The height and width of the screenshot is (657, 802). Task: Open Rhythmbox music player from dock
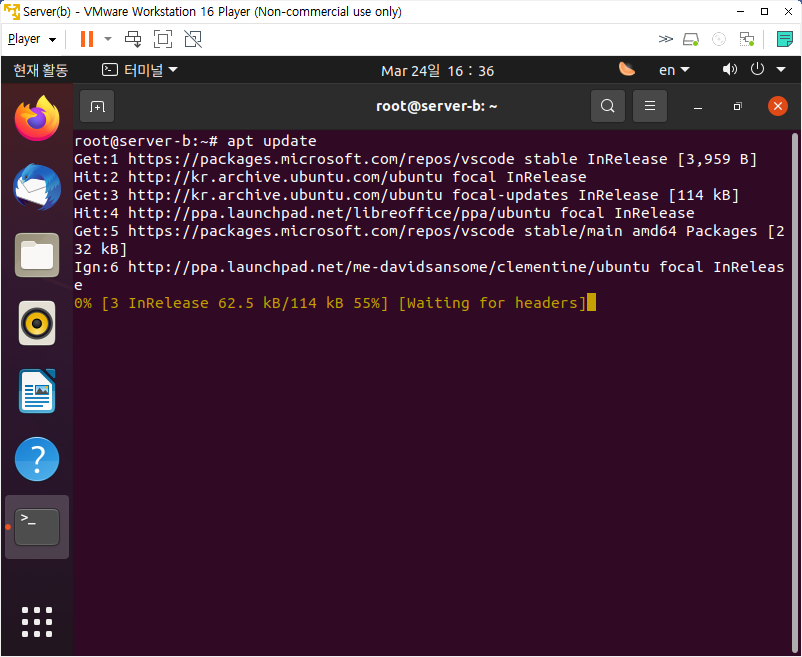(37, 323)
